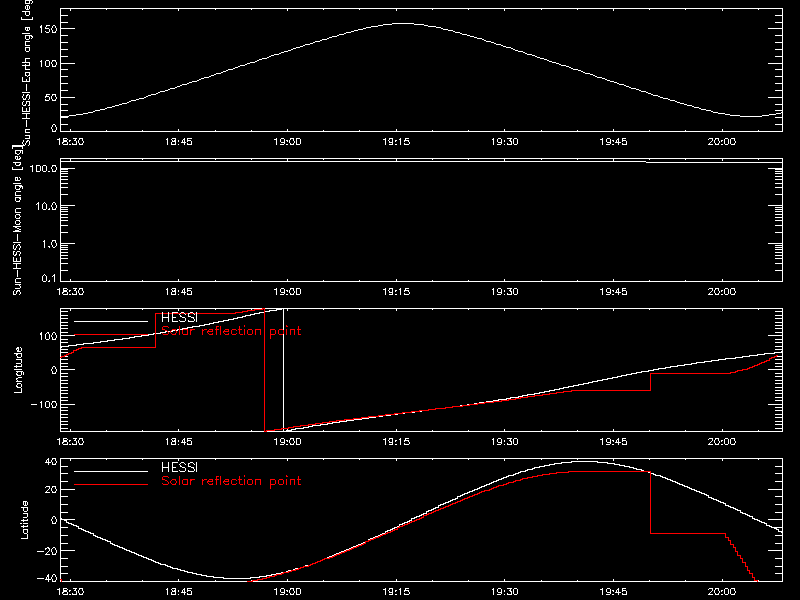
Task: Click Solar reflection point legend in Latitude plot
Action: [231, 481]
